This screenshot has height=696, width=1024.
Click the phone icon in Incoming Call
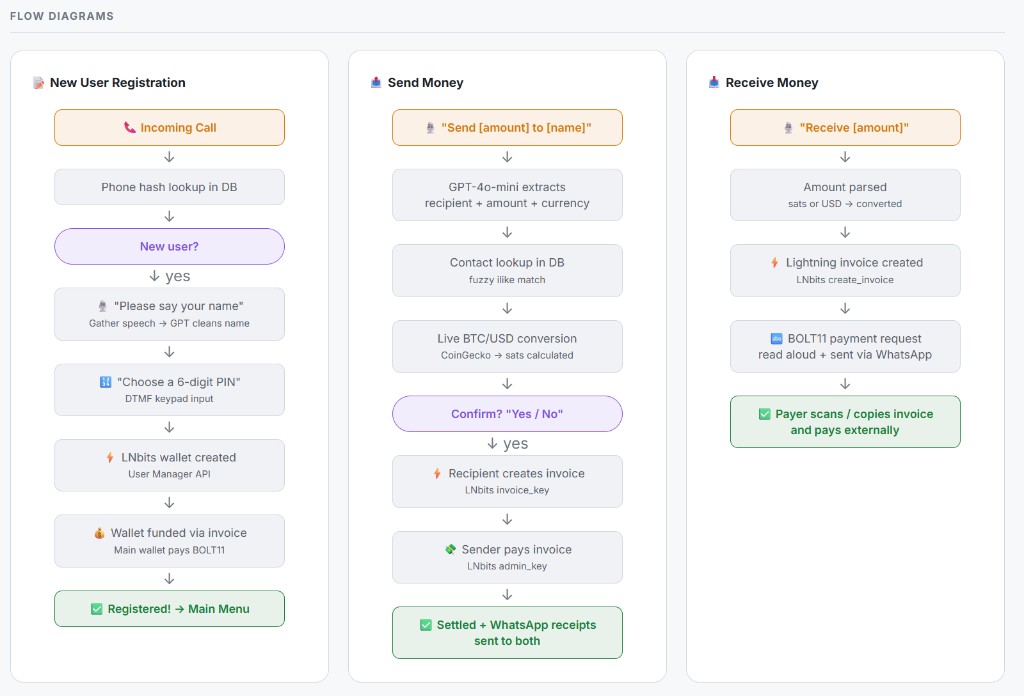129,128
